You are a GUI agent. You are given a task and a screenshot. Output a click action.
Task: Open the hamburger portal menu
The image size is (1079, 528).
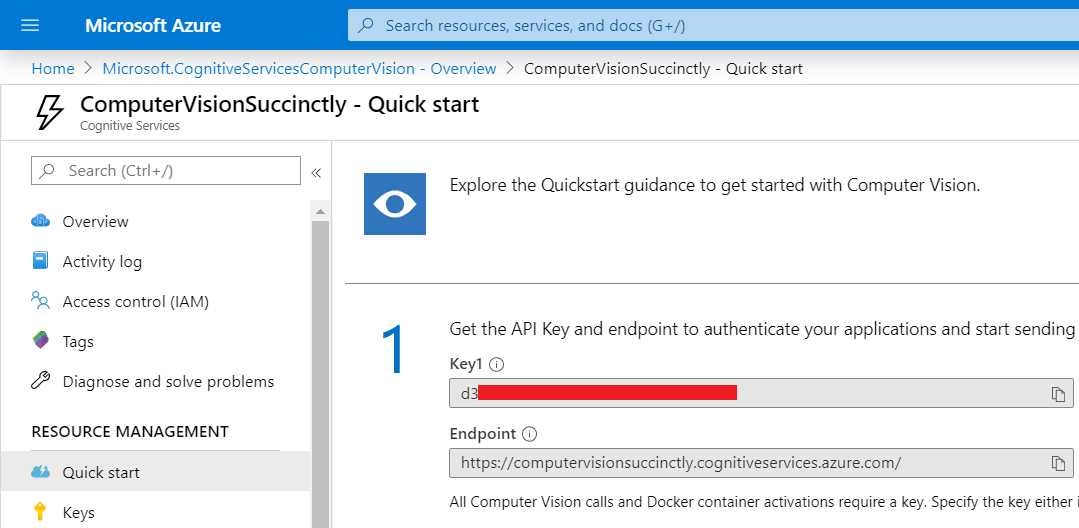pyautogui.click(x=30, y=25)
